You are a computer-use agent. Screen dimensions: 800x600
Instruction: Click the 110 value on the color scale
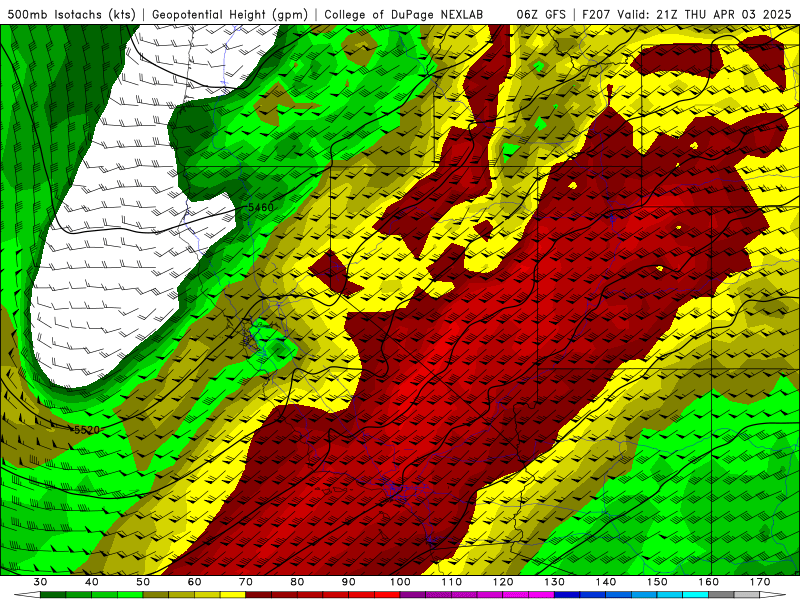coord(452,582)
